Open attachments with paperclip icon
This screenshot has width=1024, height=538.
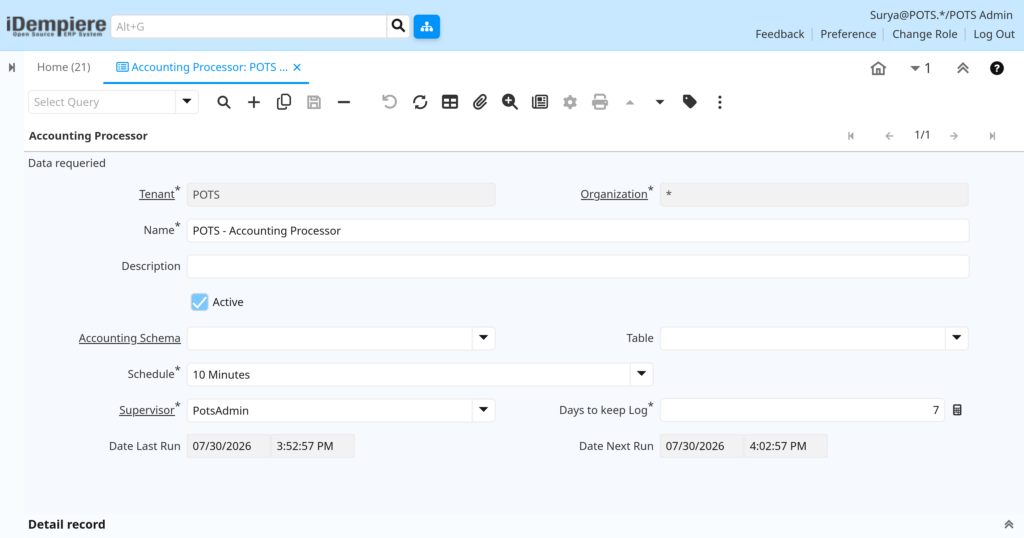[480, 102]
